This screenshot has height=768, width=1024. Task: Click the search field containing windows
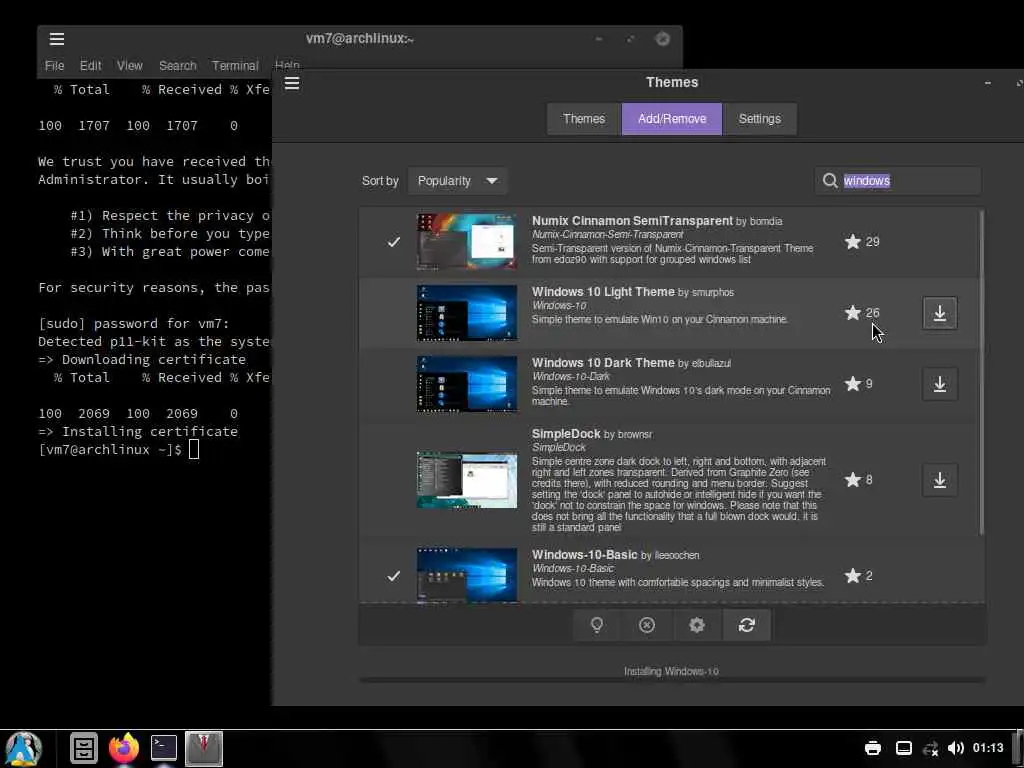898,181
